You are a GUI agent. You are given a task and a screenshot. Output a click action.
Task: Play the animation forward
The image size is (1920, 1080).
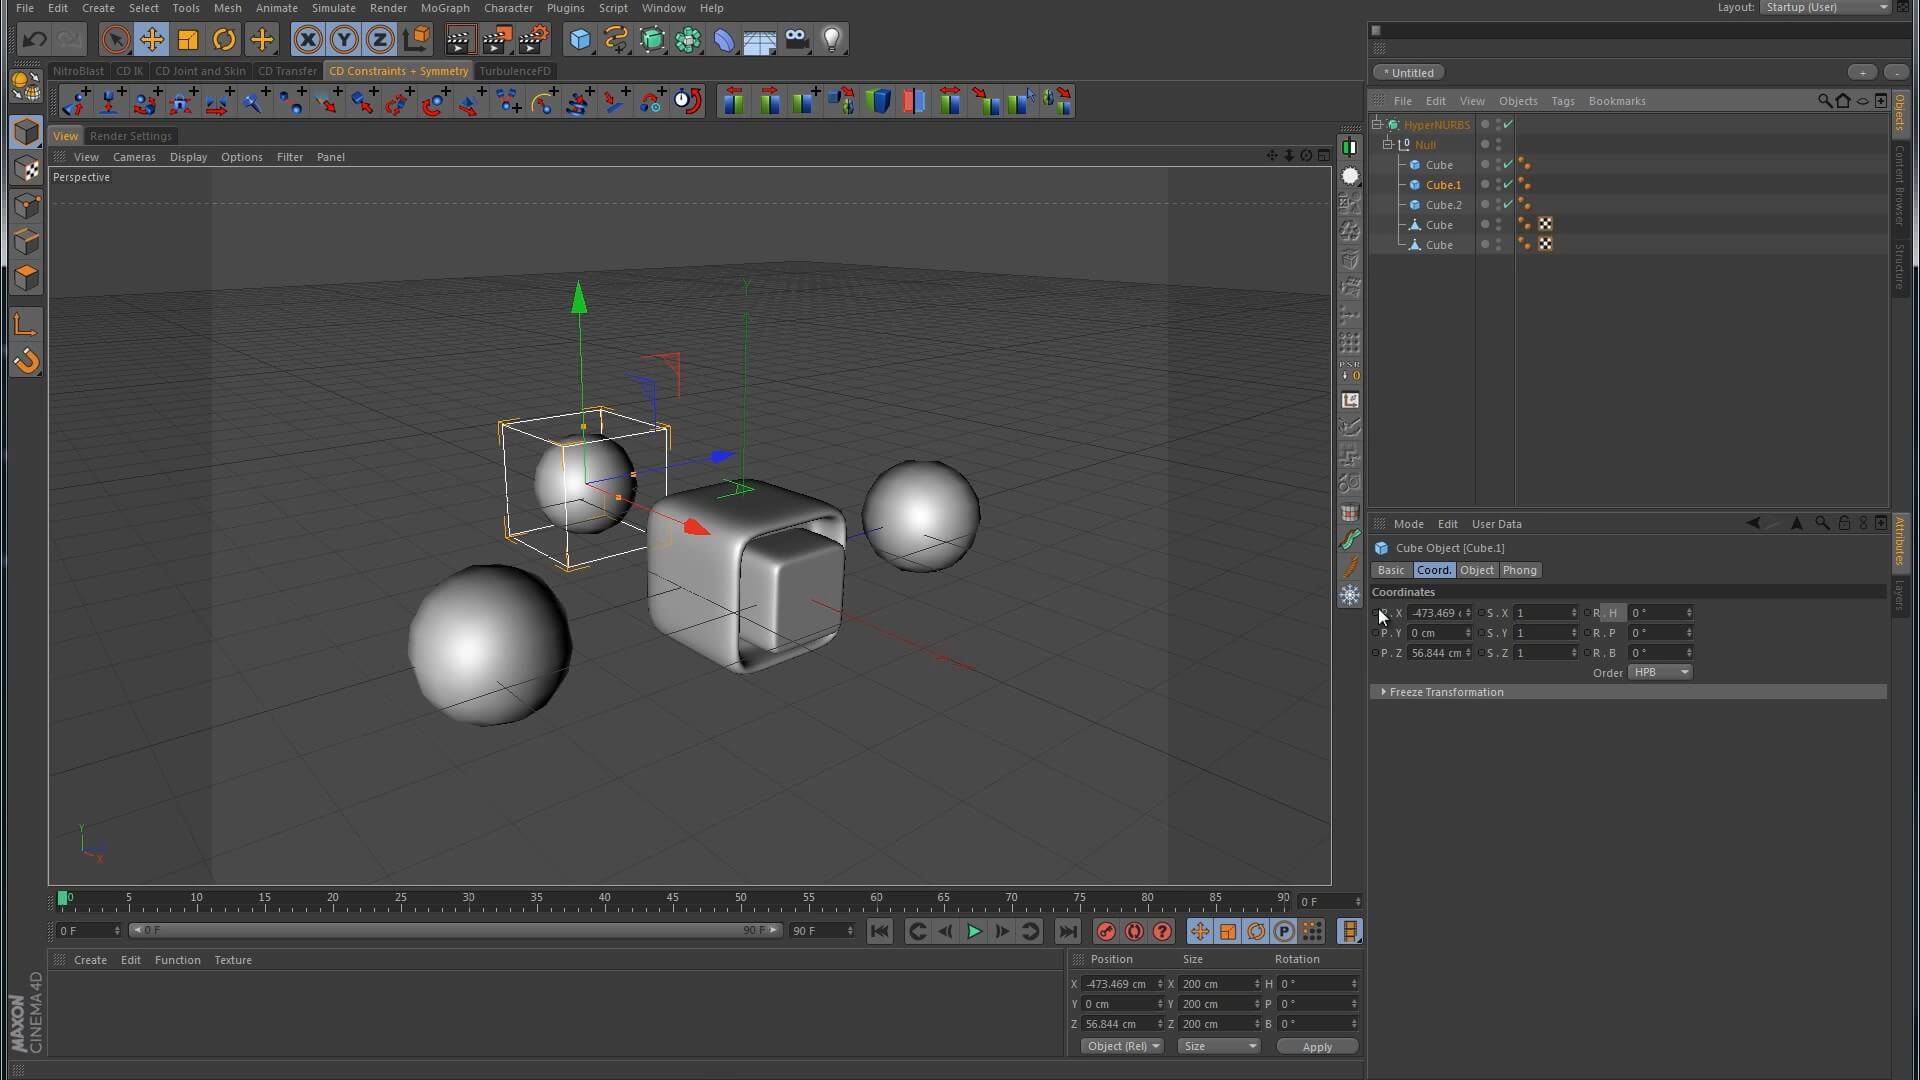(x=973, y=931)
